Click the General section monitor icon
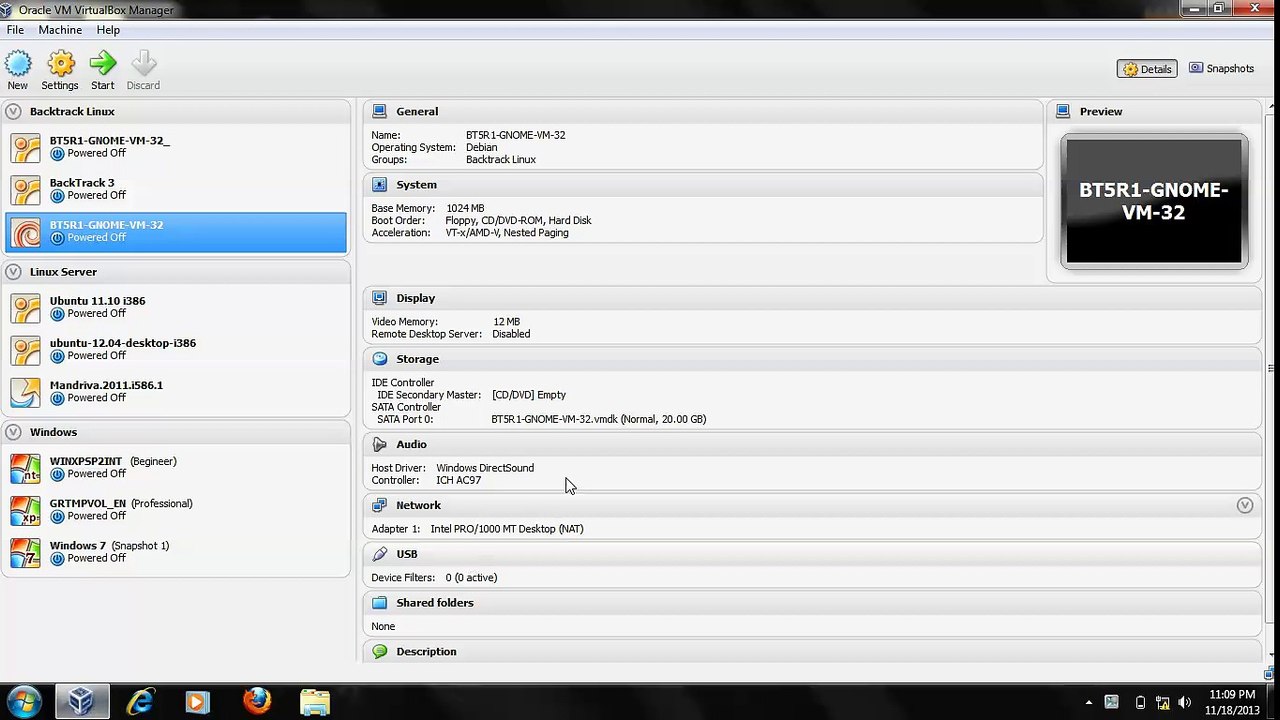 pyautogui.click(x=379, y=111)
